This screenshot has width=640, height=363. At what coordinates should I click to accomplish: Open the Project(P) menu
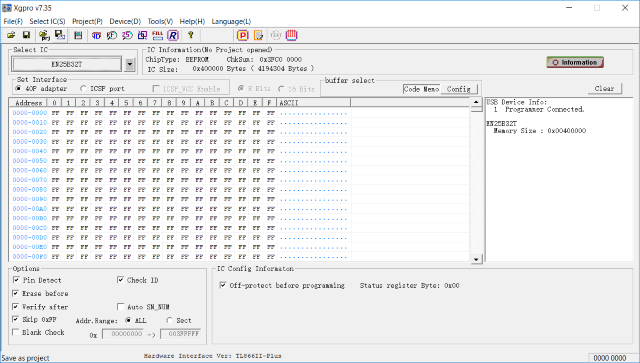[x=87, y=21]
